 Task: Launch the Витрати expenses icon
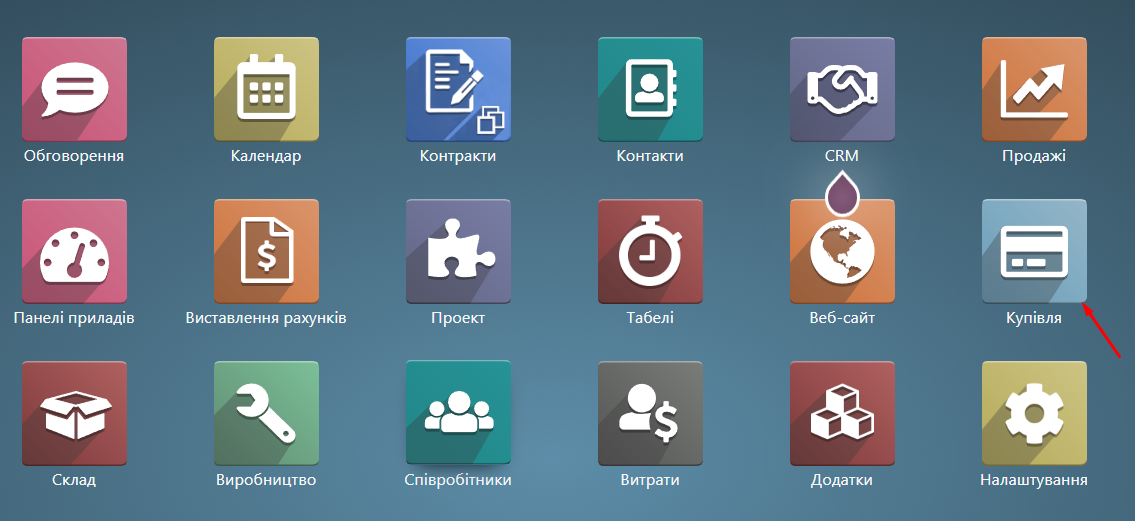[650, 413]
